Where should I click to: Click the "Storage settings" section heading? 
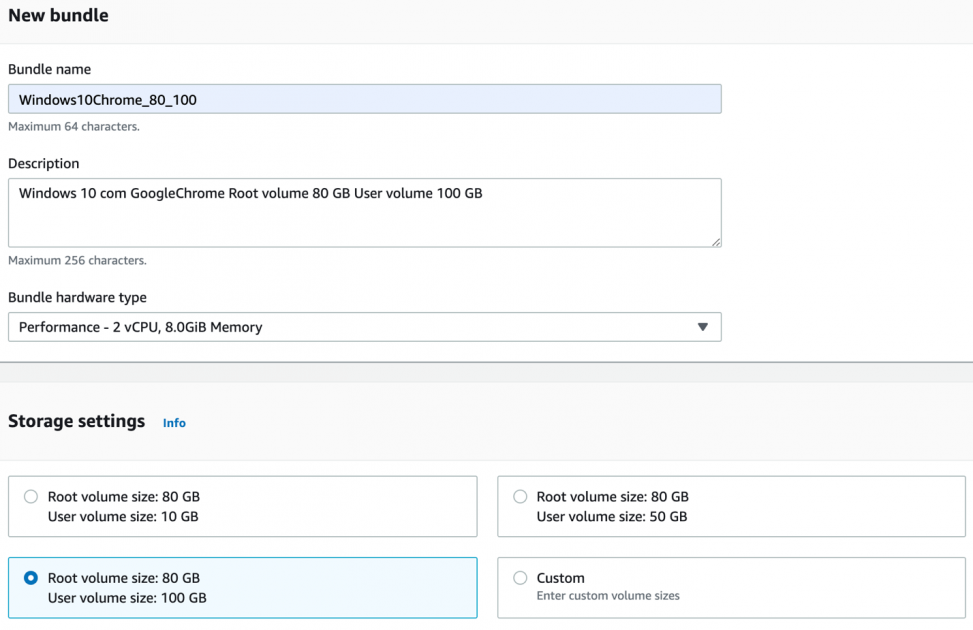point(77,421)
